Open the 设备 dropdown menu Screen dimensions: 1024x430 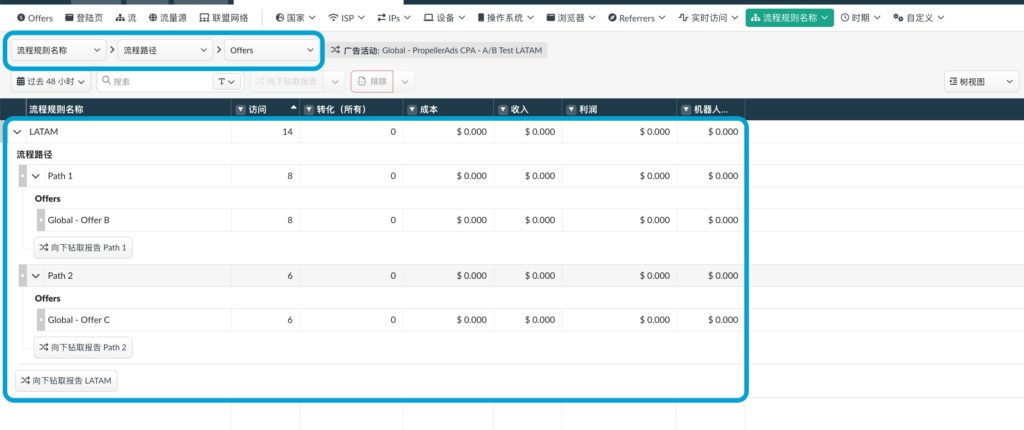click(x=445, y=18)
